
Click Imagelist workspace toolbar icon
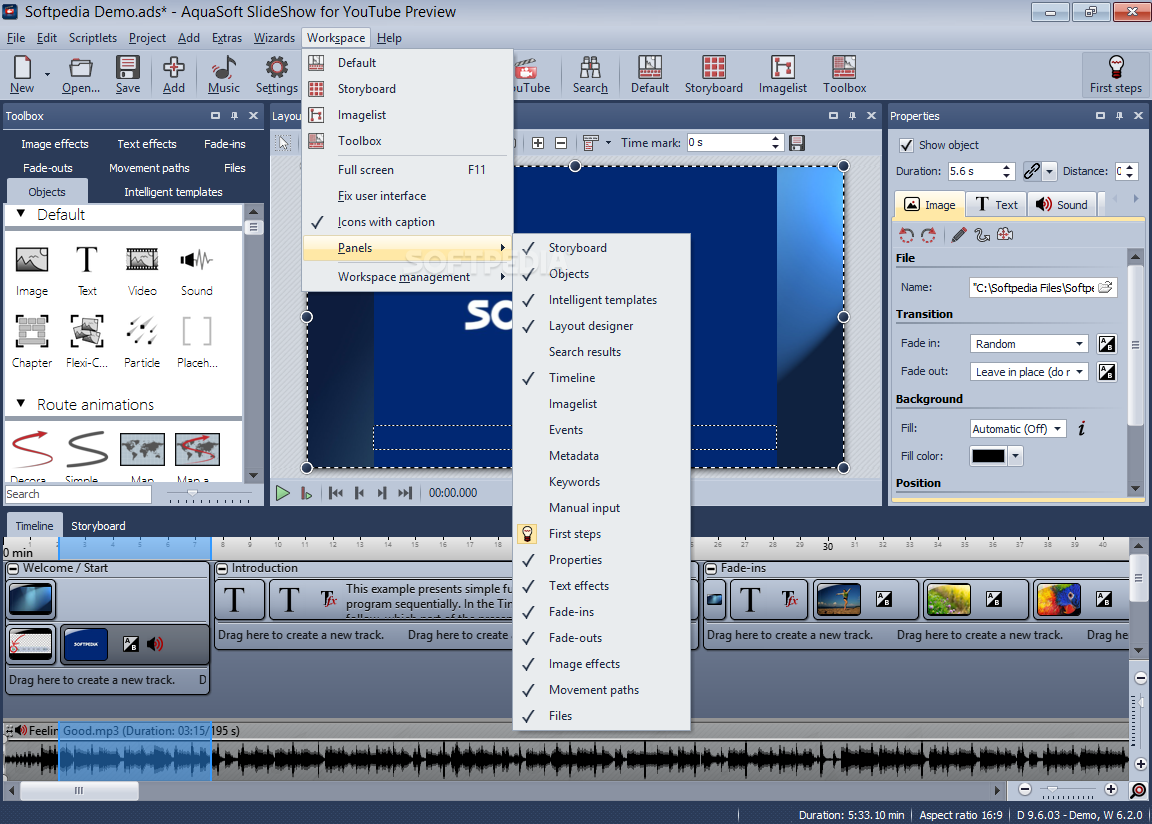coord(782,74)
